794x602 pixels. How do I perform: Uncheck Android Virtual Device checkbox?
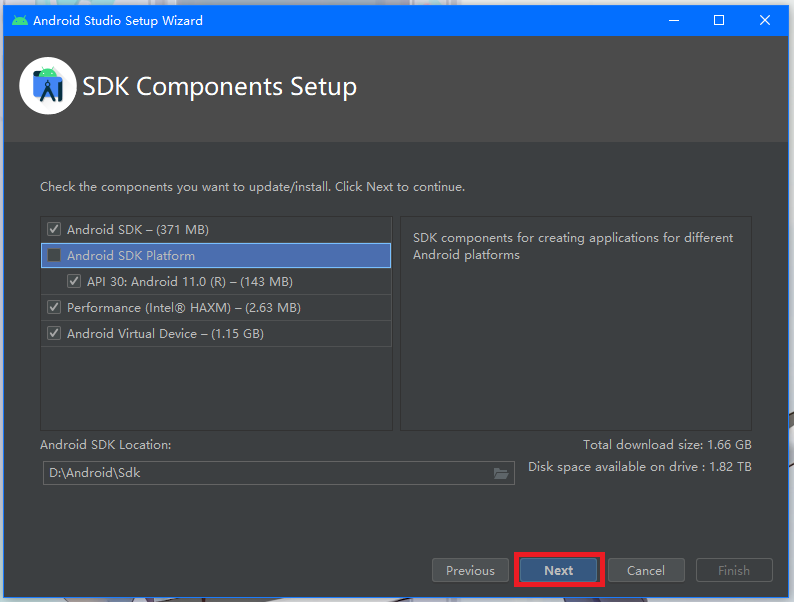pyautogui.click(x=54, y=333)
